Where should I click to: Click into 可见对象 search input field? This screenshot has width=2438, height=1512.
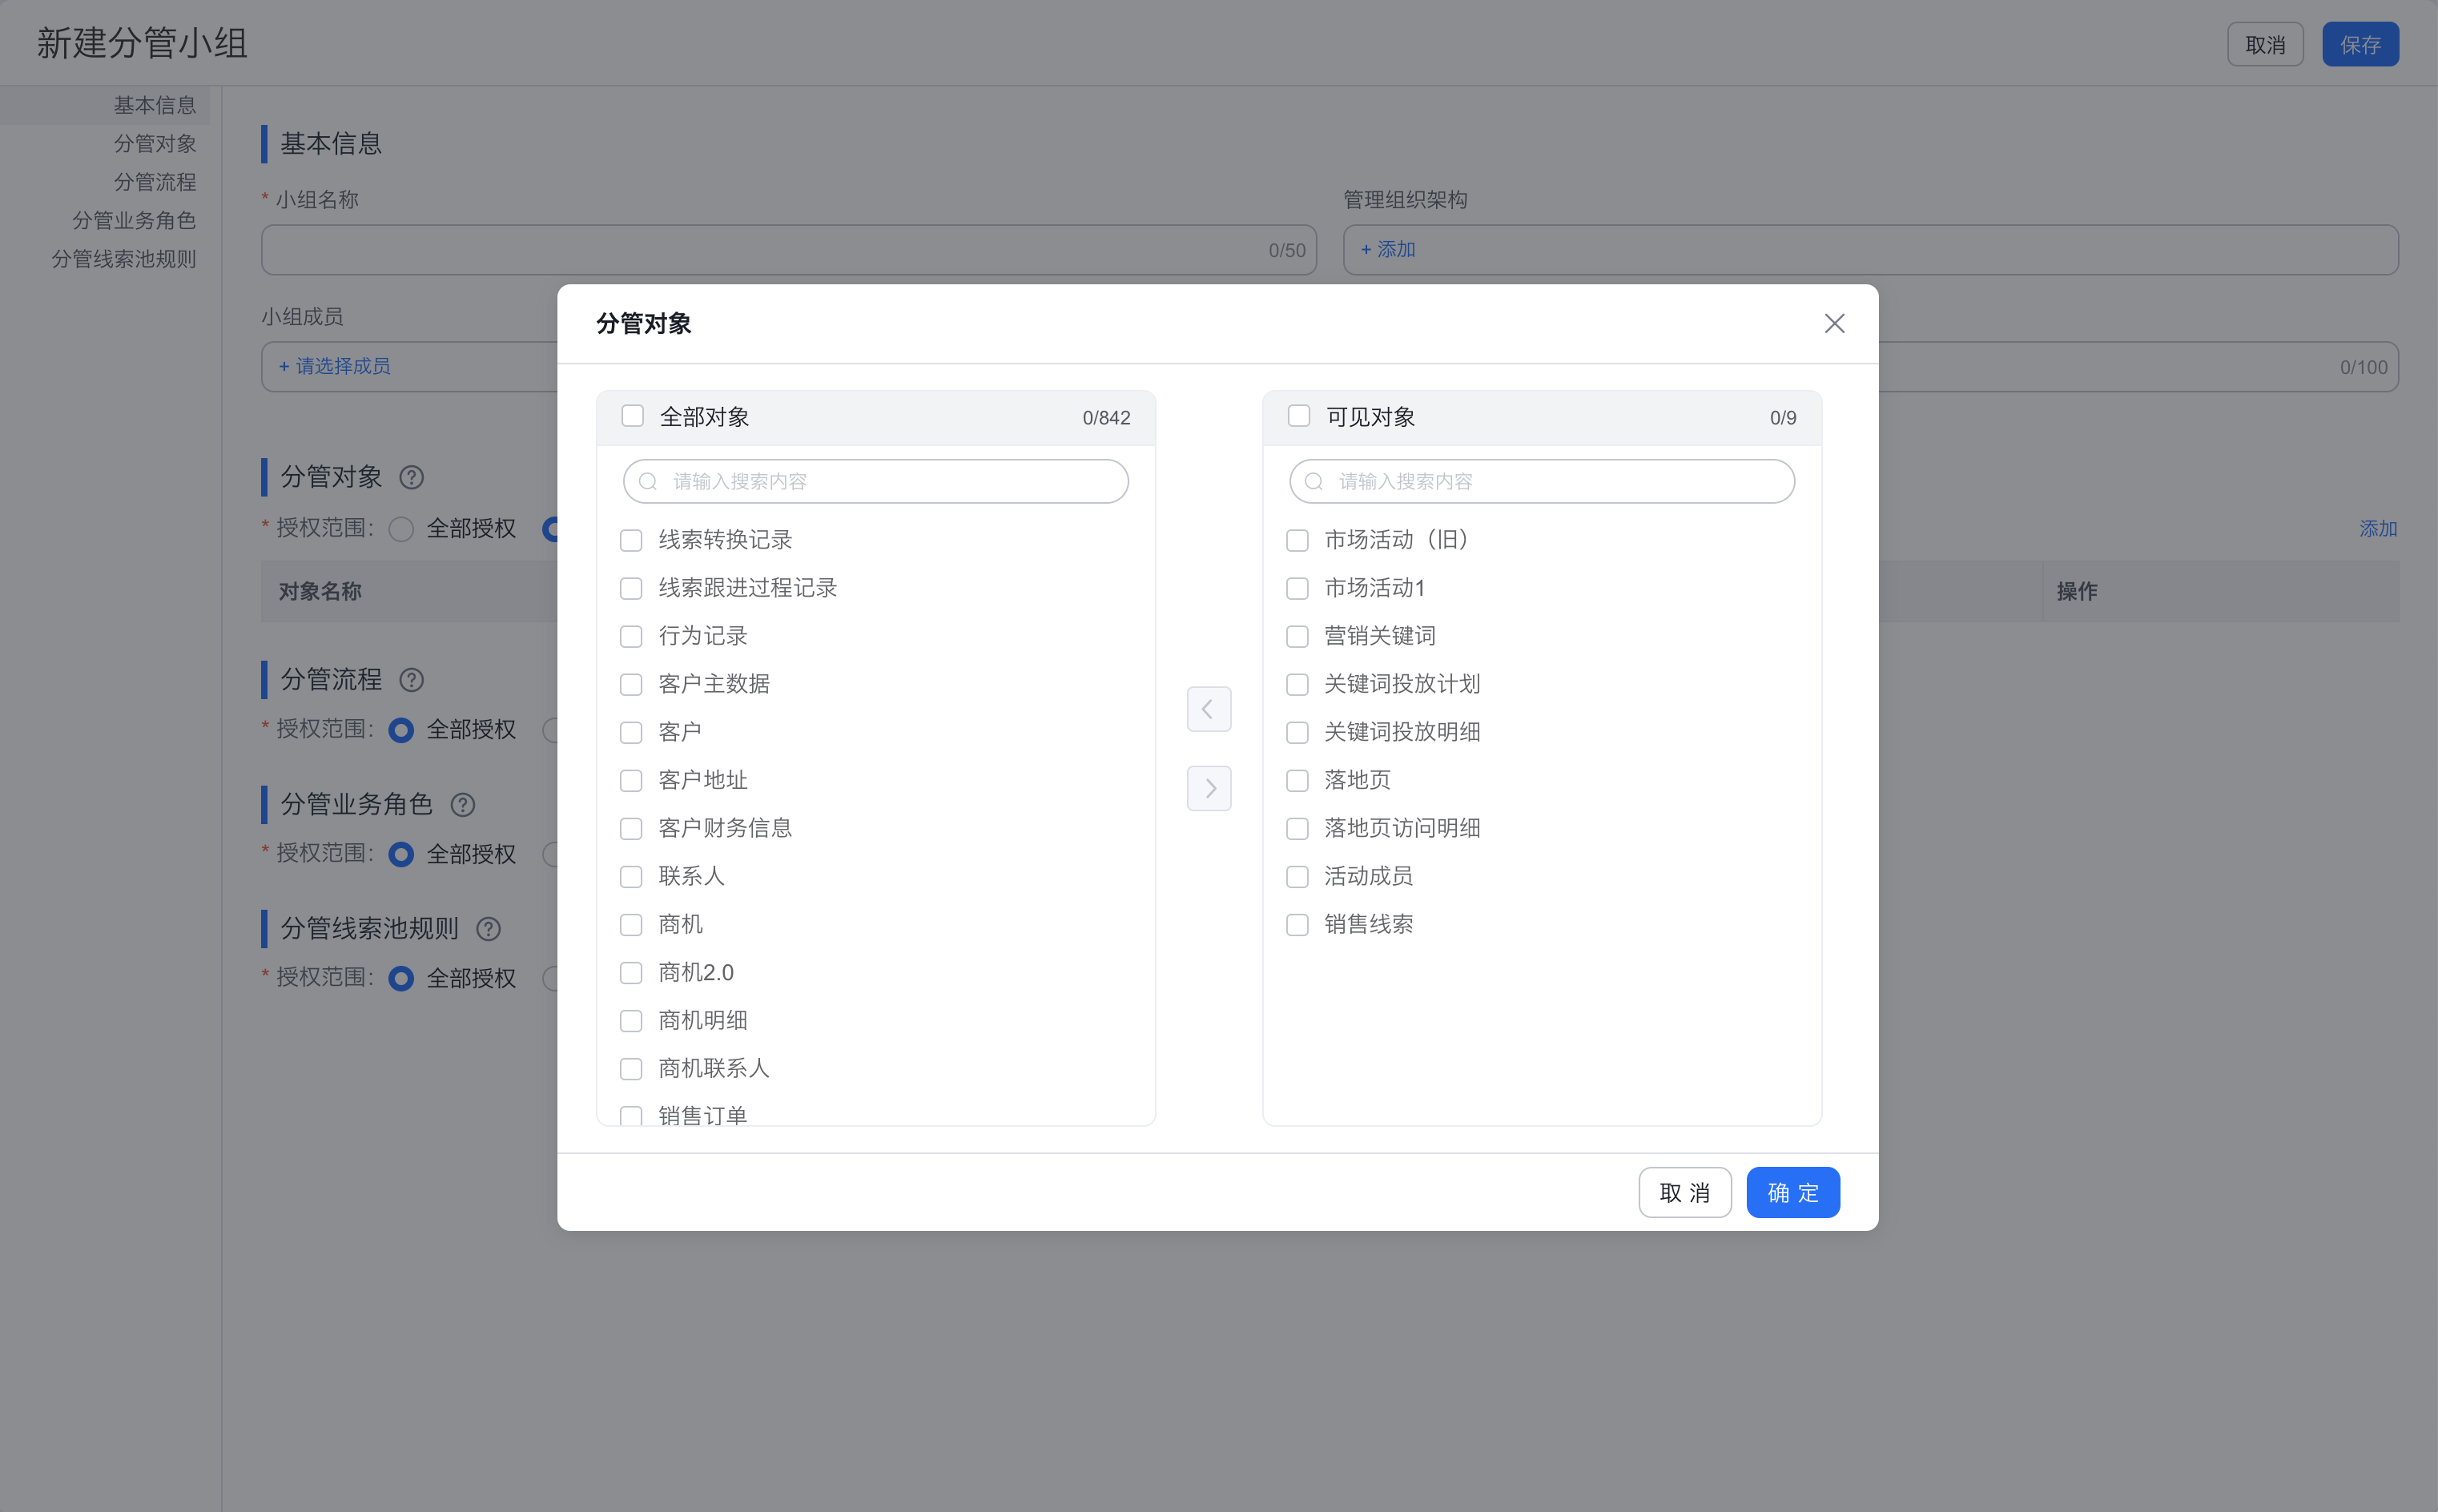coord(1560,481)
